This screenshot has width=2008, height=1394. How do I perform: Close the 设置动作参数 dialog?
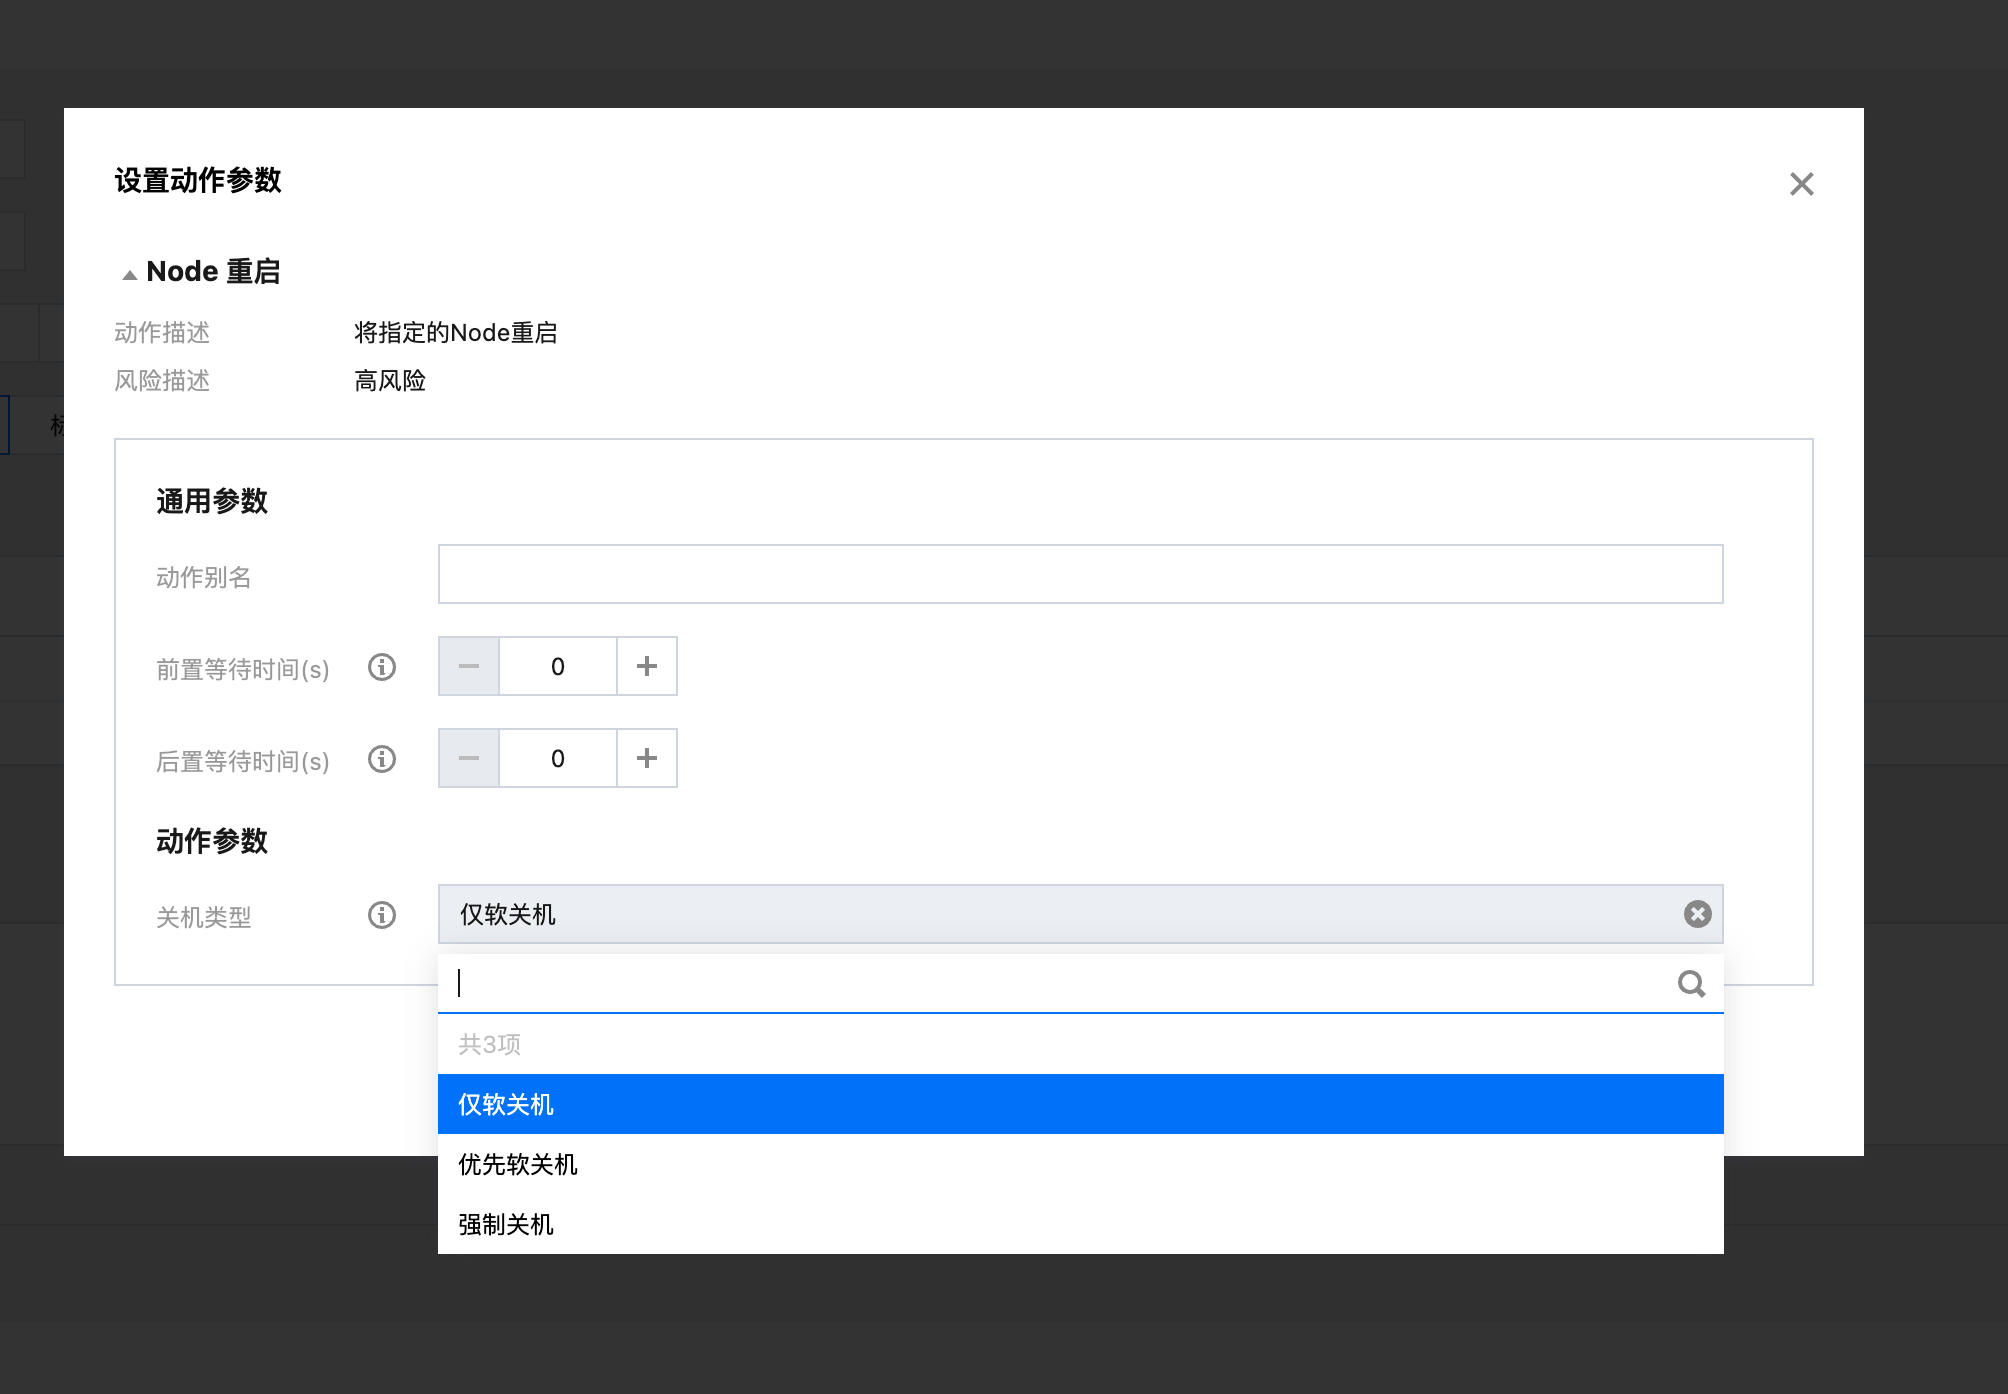click(1801, 184)
